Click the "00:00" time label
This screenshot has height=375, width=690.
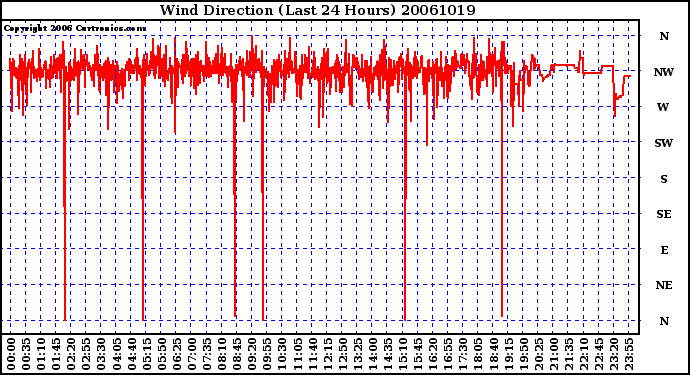point(11,354)
